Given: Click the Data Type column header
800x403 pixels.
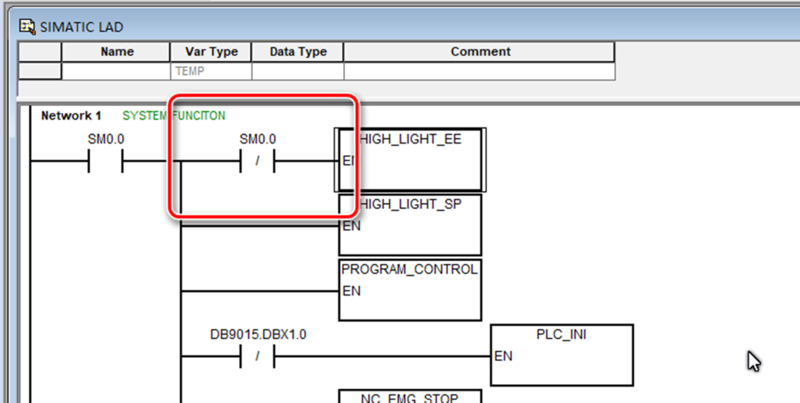Looking at the screenshot, I should pyautogui.click(x=298, y=52).
